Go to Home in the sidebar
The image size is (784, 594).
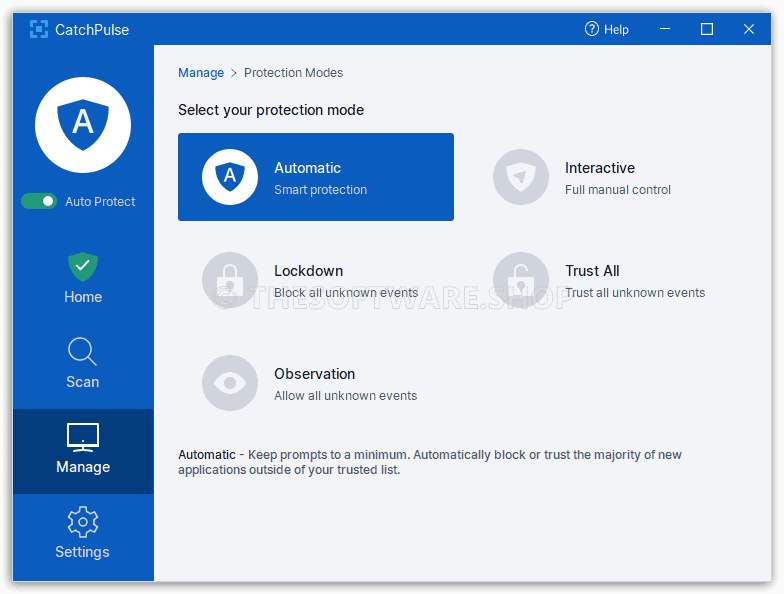coord(83,278)
